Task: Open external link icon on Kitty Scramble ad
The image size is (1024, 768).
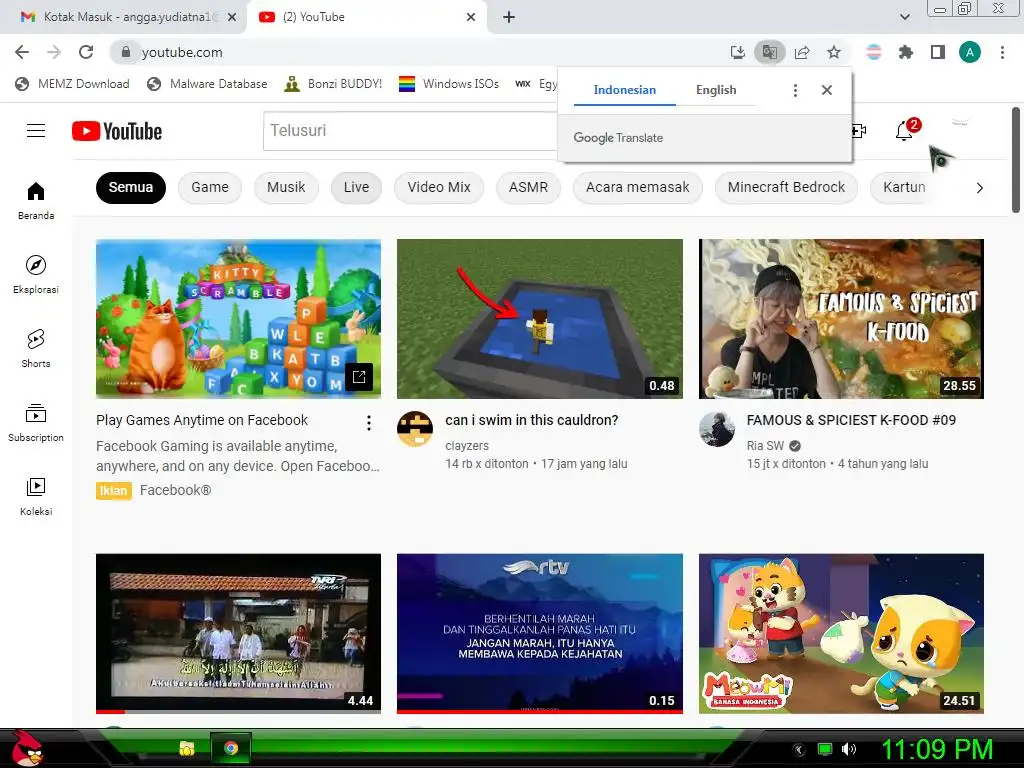Action: click(x=359, y=377)
